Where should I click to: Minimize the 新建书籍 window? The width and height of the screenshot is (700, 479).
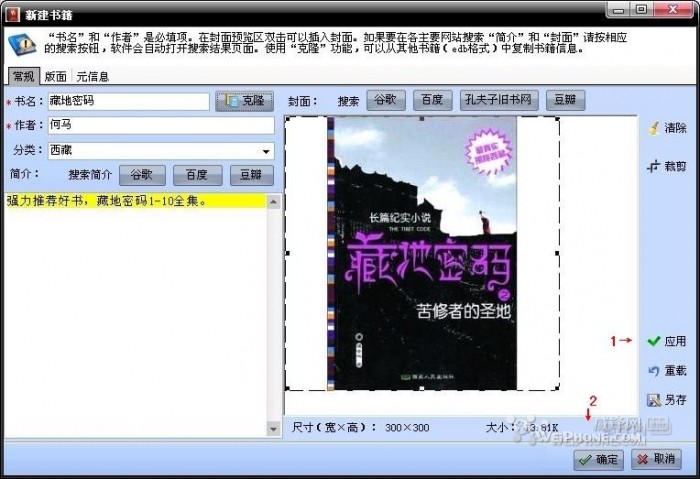click(x=618, y=9)
